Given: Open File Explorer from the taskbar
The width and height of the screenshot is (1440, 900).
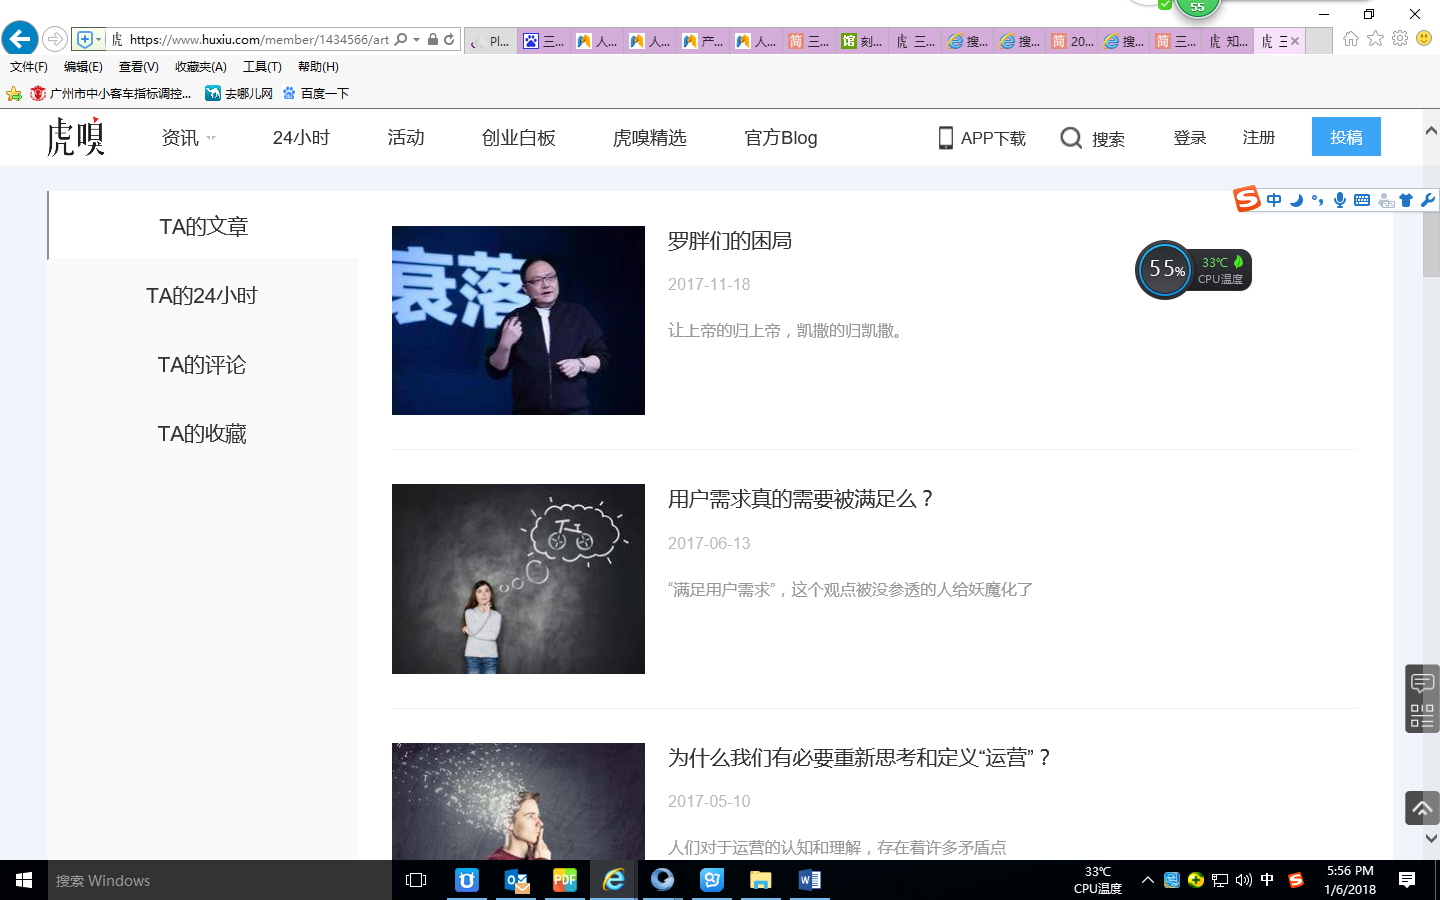Looking at the screenshot, I should pyautogui.click(x=761, y=880).
